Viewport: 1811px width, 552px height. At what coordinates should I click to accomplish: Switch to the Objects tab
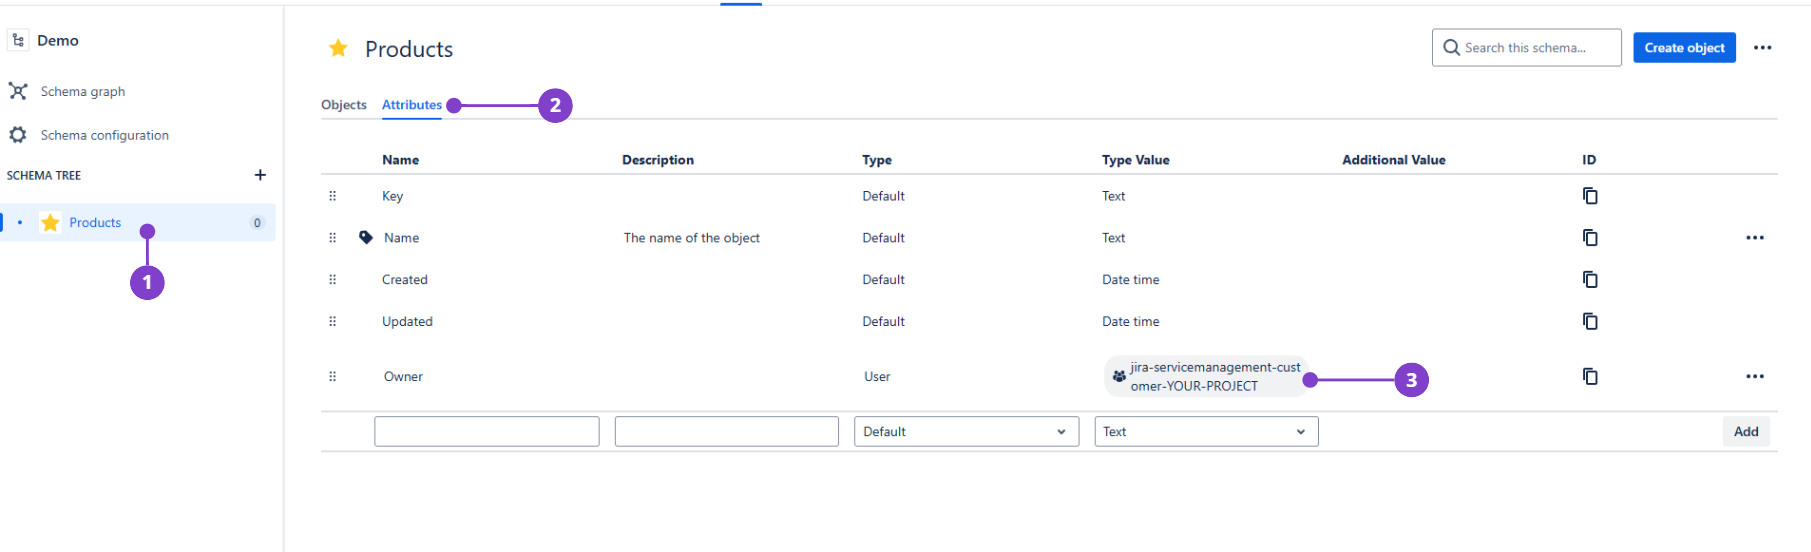coord(344,105)
